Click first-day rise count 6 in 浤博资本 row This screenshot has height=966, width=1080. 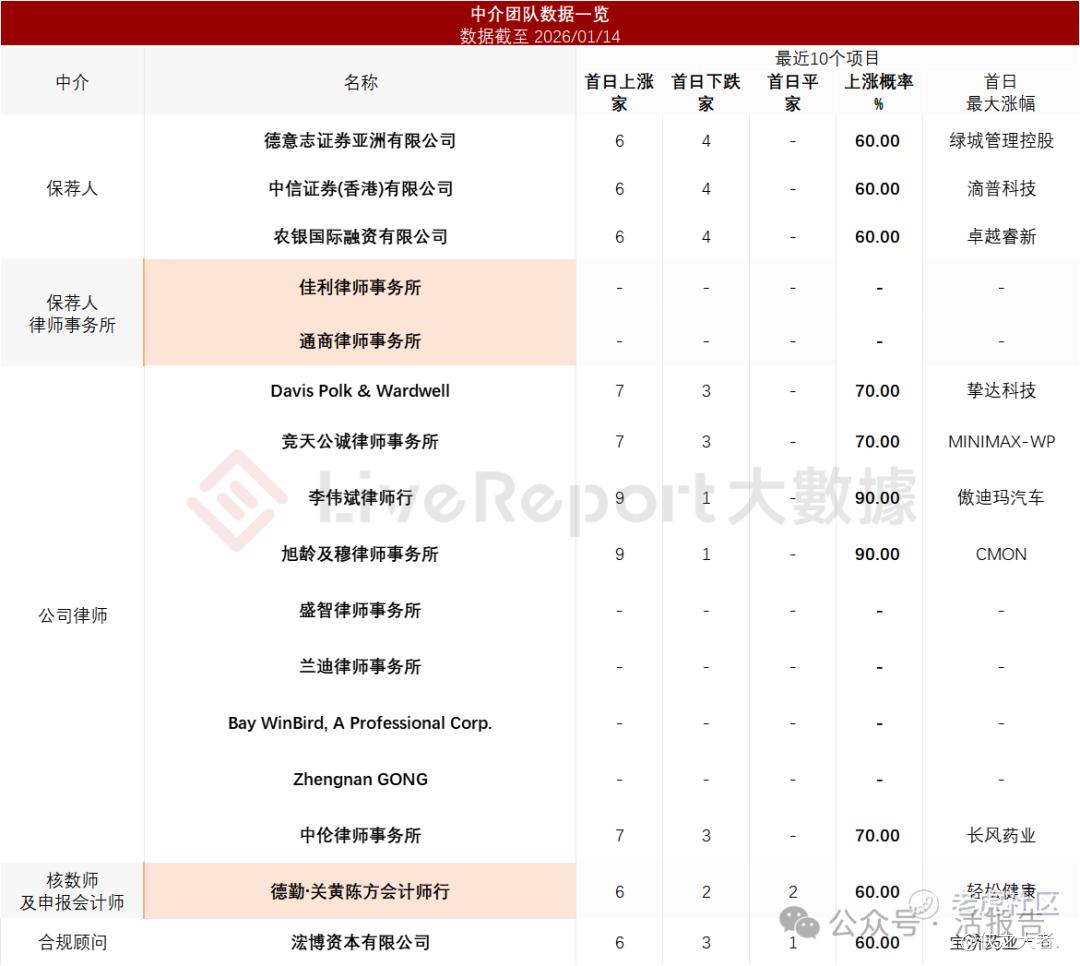[619, 942]
